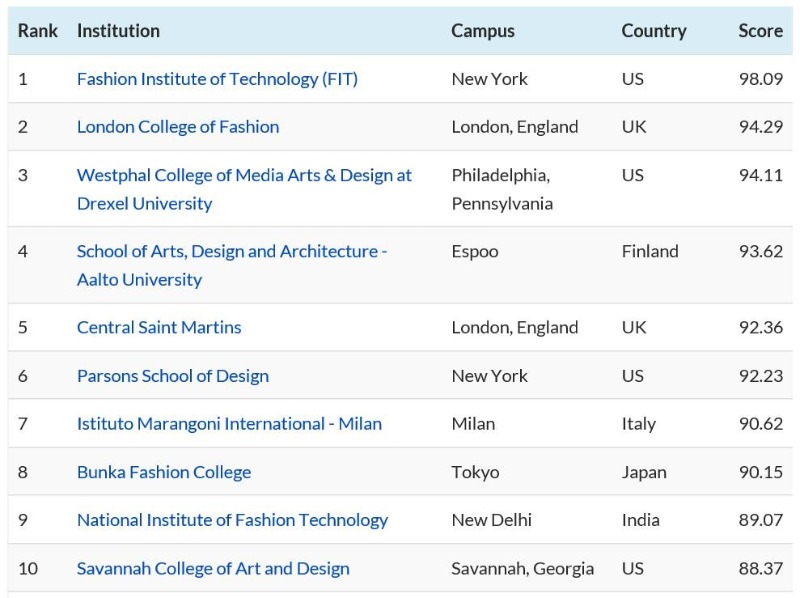
Task: Click the New Delhi campus cell
Action: click(x=492, y=520)
